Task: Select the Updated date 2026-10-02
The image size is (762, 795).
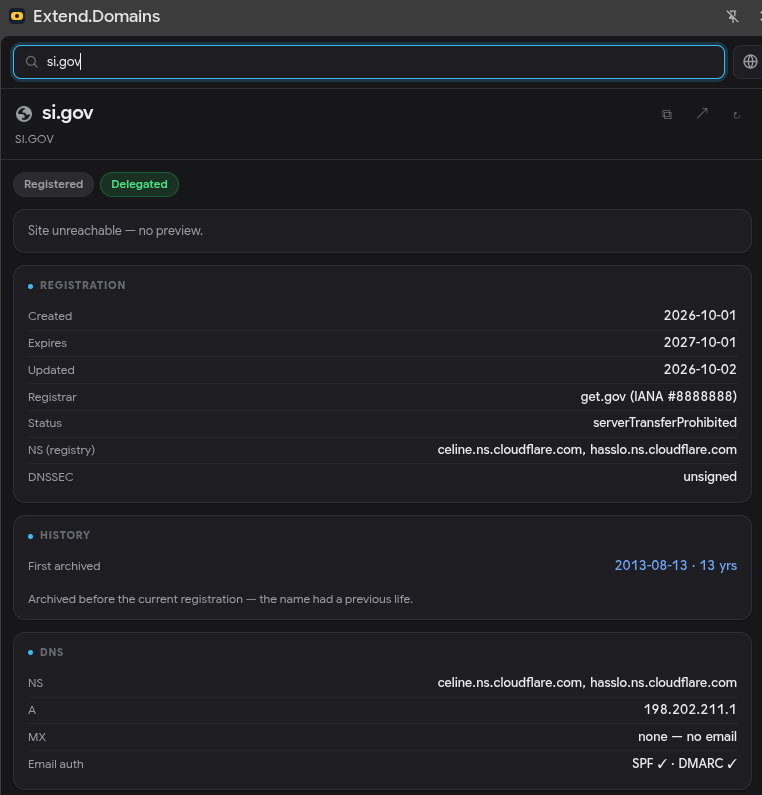Action: pos(700,369)
